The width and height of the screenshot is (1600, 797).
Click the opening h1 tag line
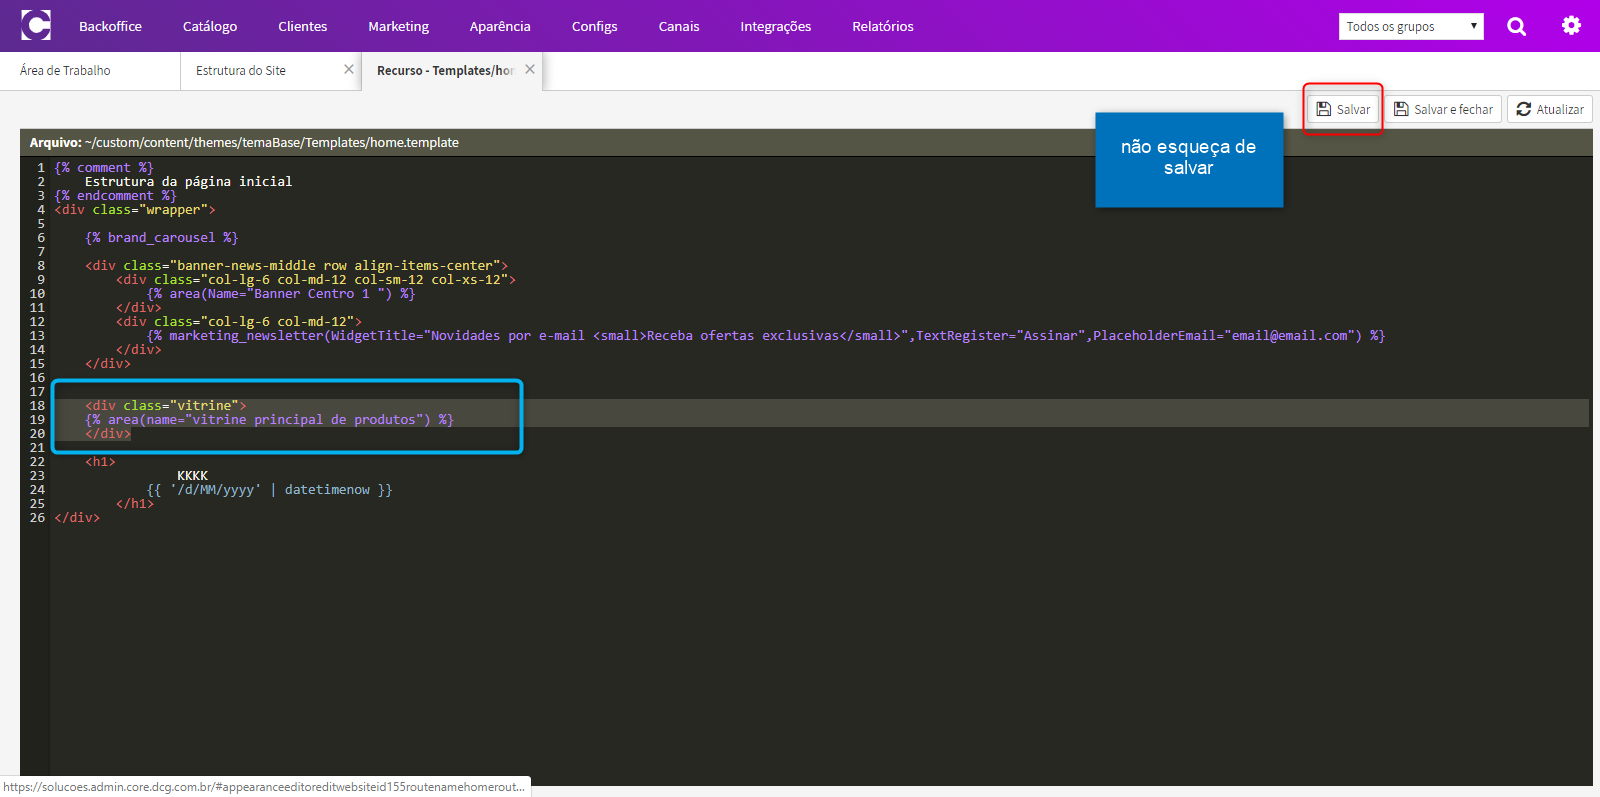pos(101,462)
